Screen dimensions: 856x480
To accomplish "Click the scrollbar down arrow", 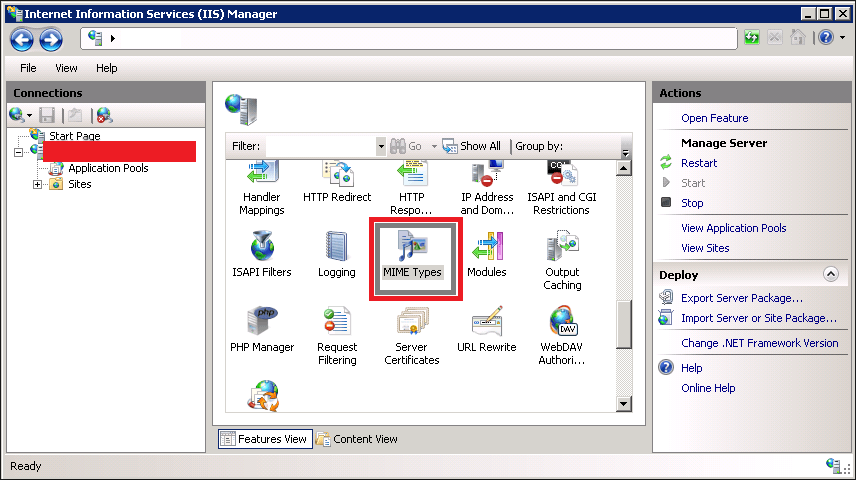I will click(623, 404).
